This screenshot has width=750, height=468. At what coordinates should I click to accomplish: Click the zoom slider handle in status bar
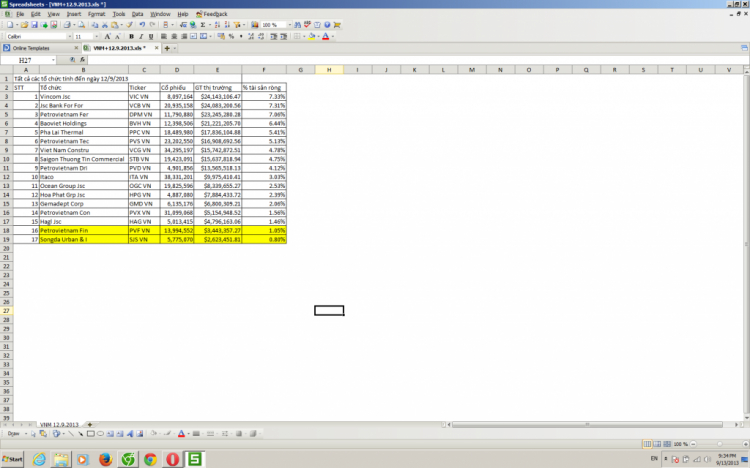pos(719,444)
